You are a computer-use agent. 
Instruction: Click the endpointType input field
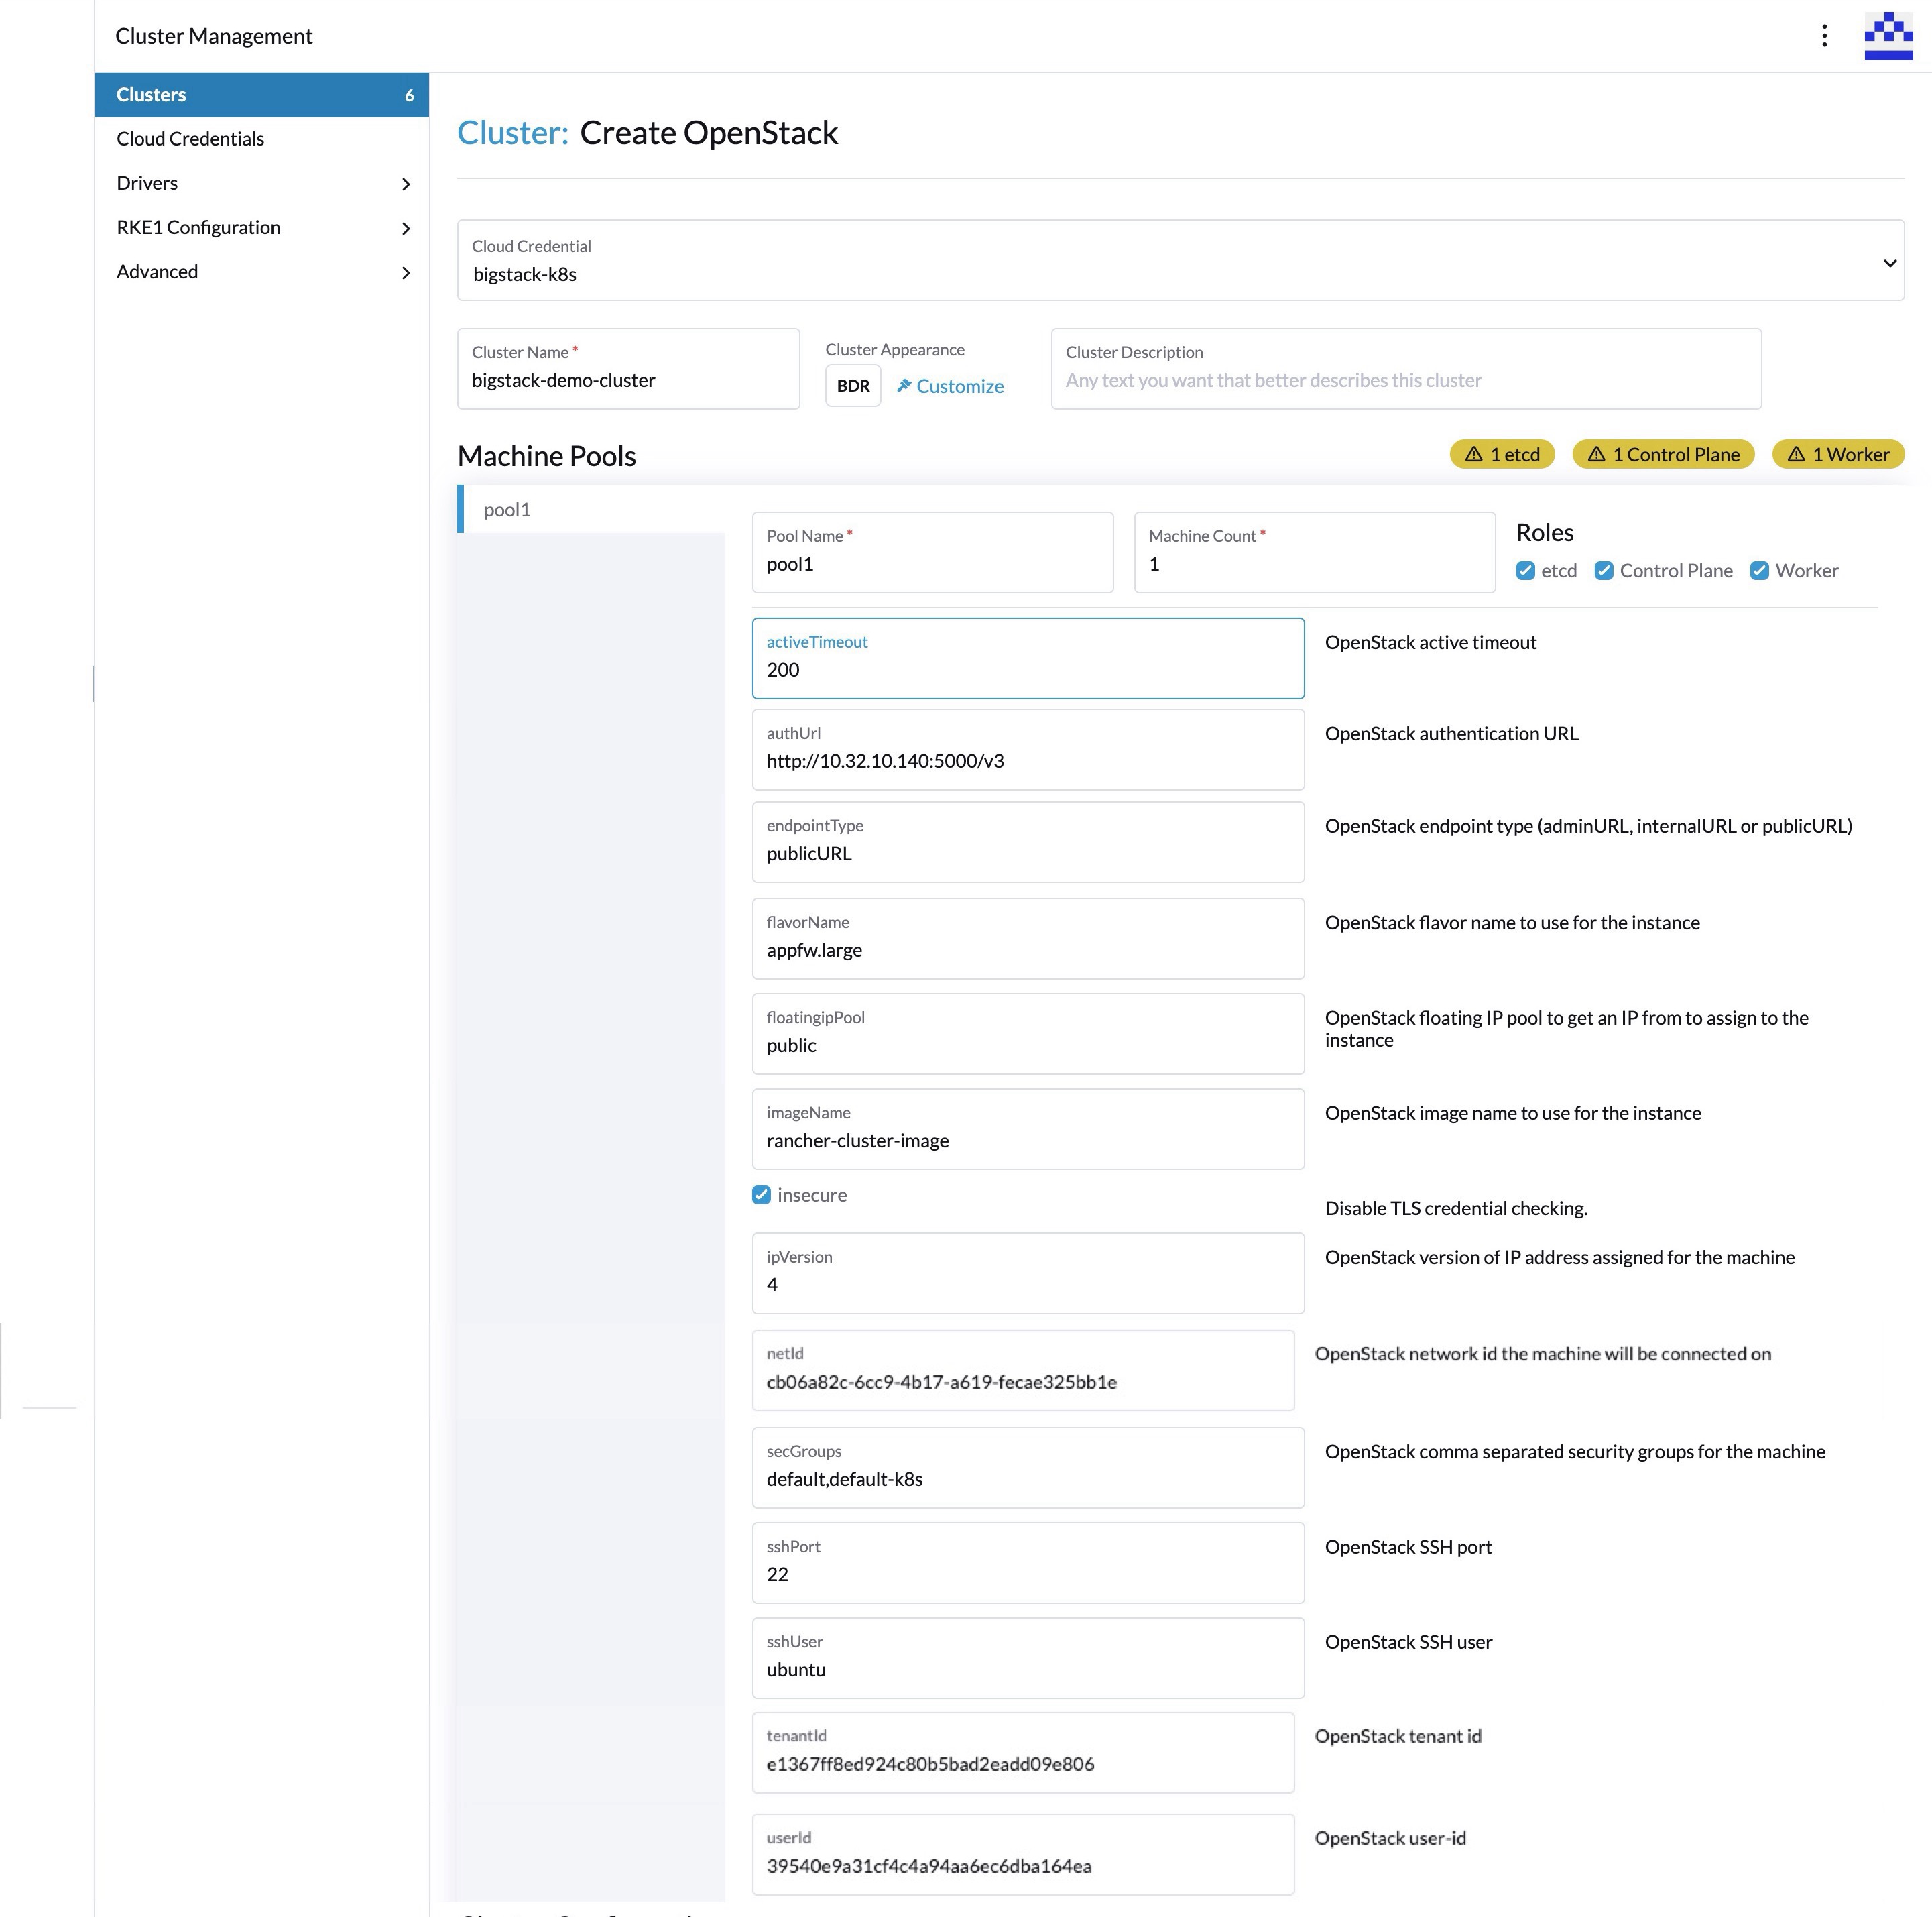click(1028, 842)
